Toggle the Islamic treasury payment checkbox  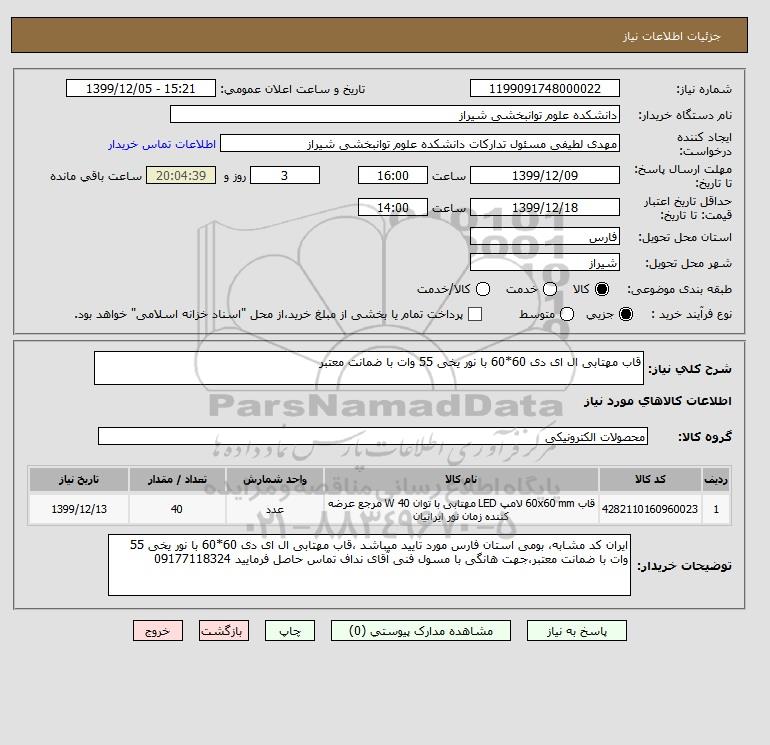pos(475,314)
